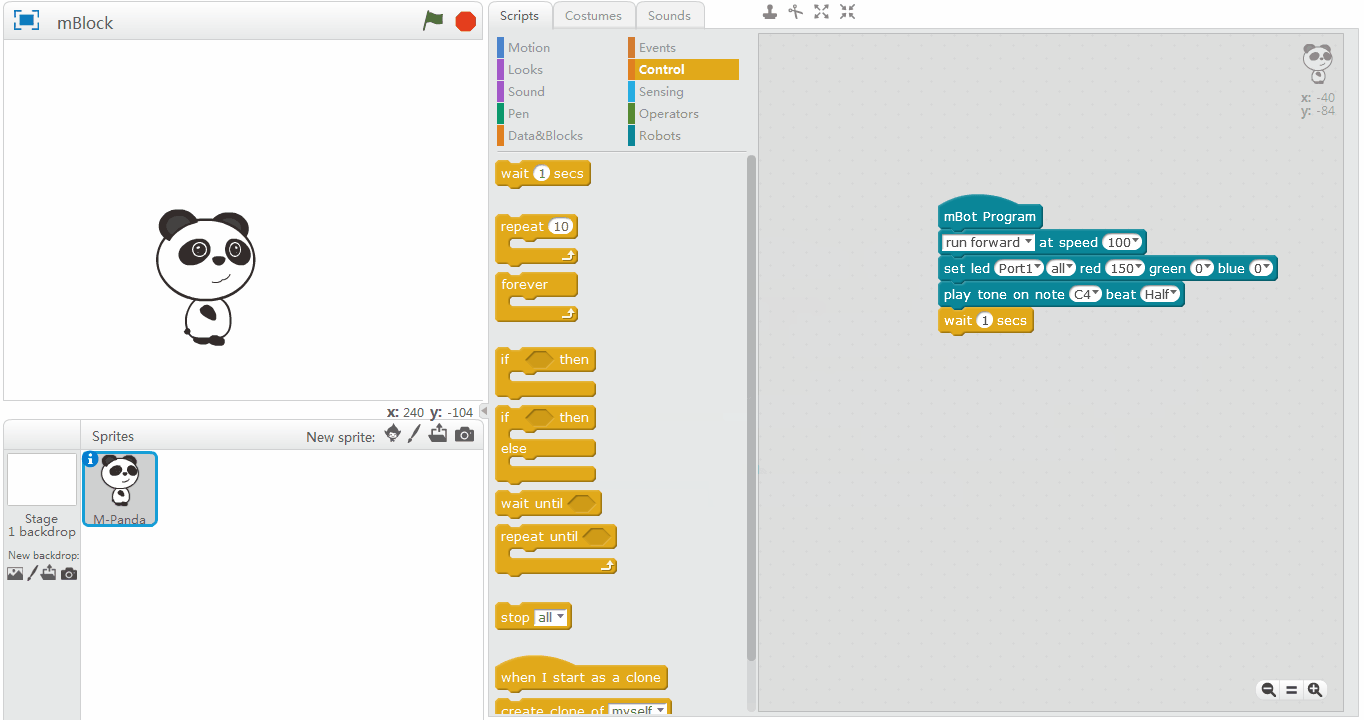Upload sprite from file
The height and width of the screenshot is (720, 1364).
pos(438,434)
